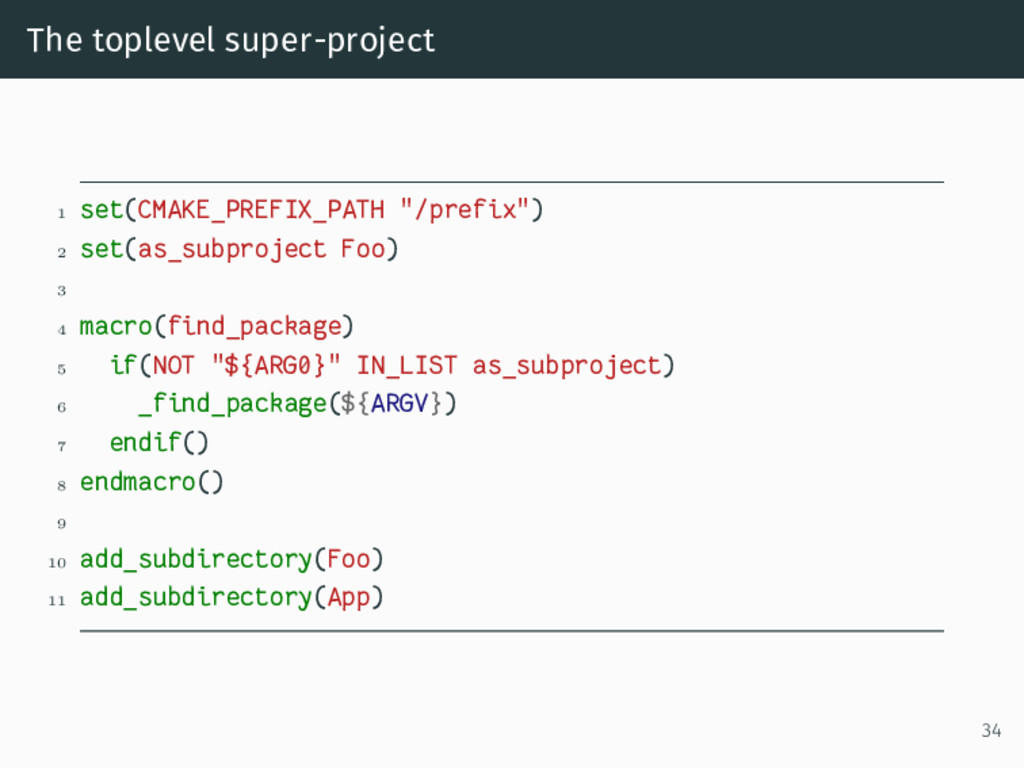Click code line 'set(CMAKE_PREFIX_PATH "/prefix")'

[x=312, y=210]
